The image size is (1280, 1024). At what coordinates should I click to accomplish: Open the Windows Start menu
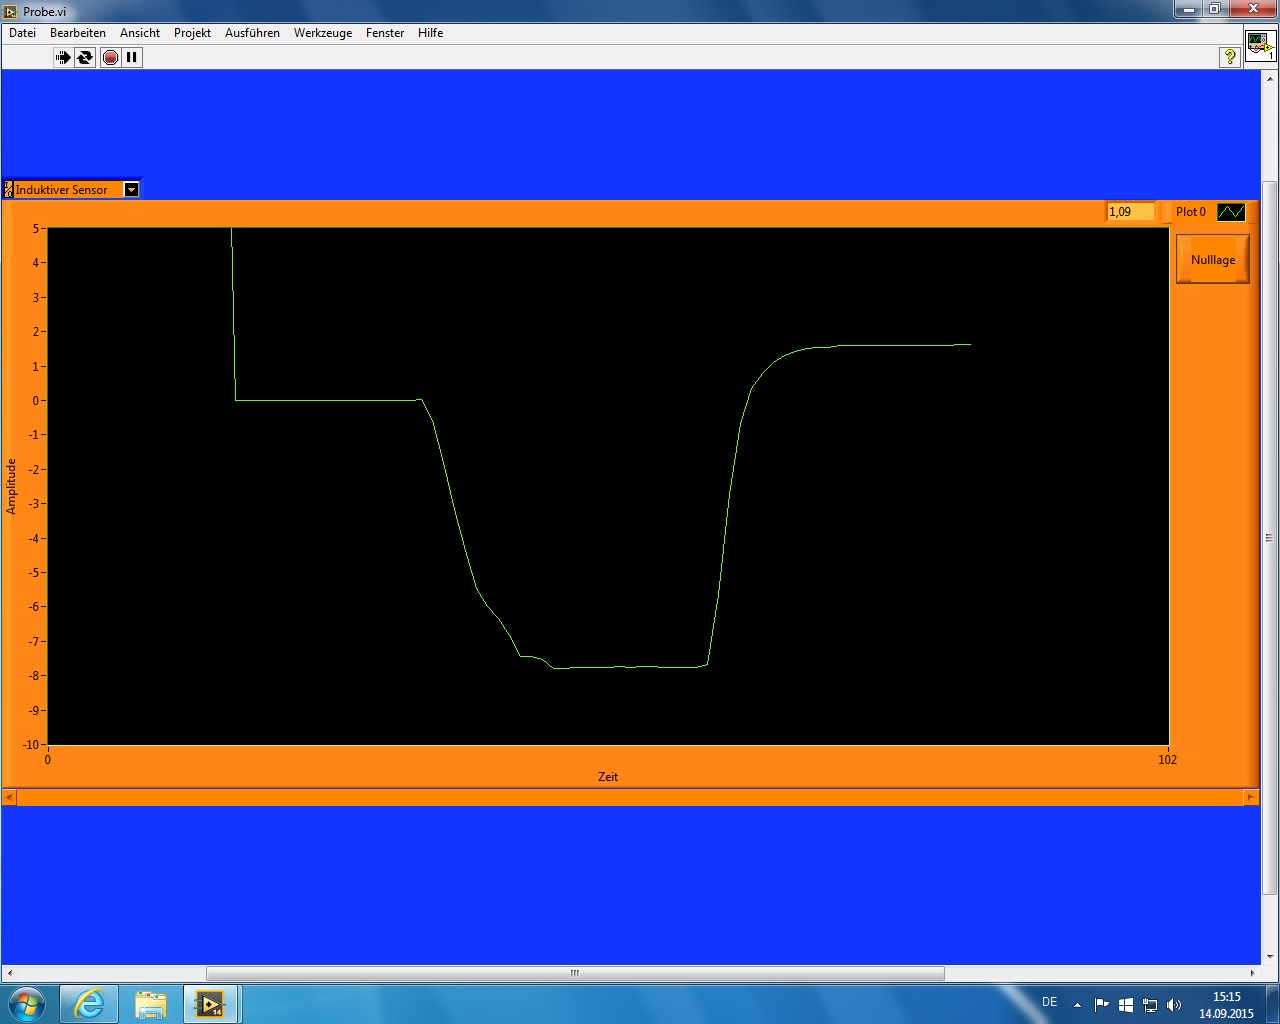[26, 1003]
